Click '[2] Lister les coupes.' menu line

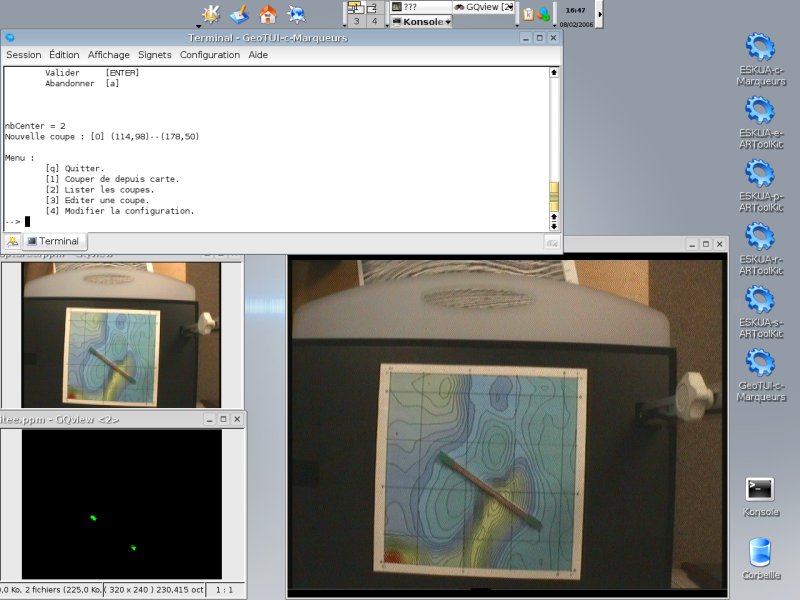click(x=99, y=190)
